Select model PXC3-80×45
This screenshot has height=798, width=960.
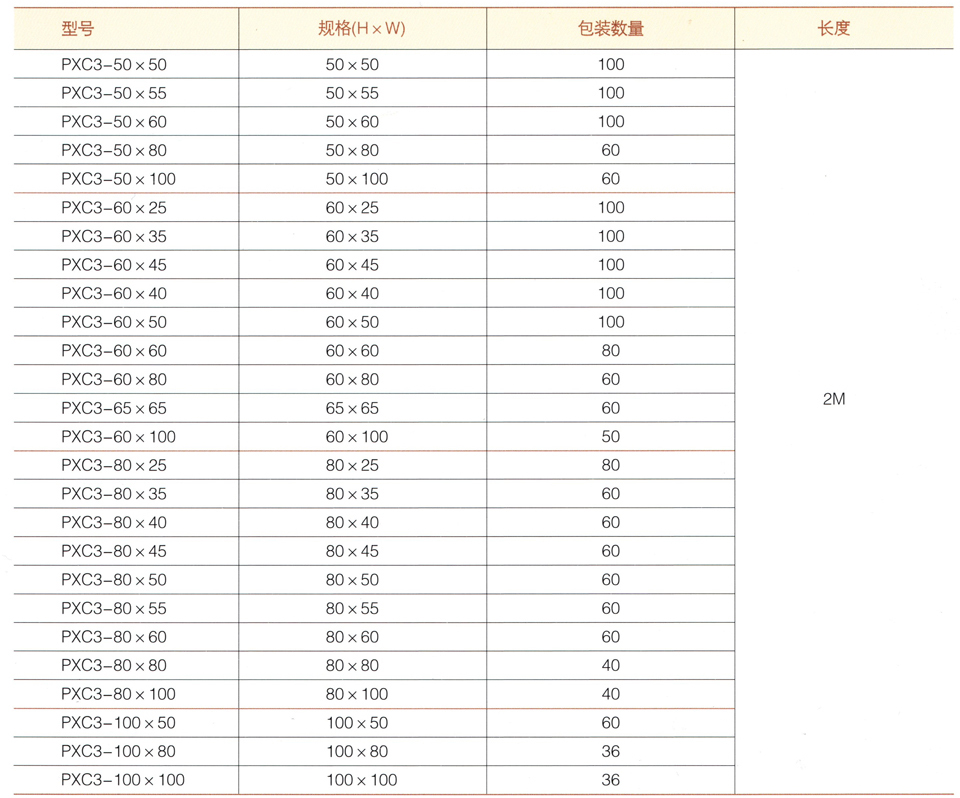tap(114, 551)
